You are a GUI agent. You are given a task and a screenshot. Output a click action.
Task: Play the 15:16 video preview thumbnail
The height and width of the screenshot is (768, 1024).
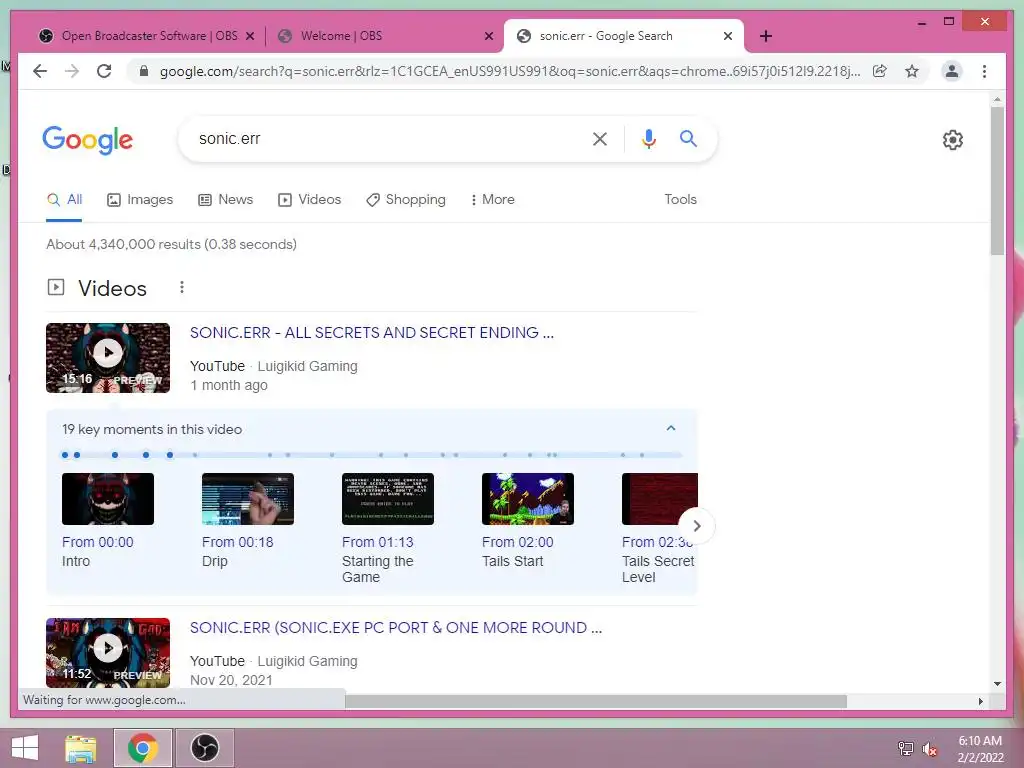point(108,358)
